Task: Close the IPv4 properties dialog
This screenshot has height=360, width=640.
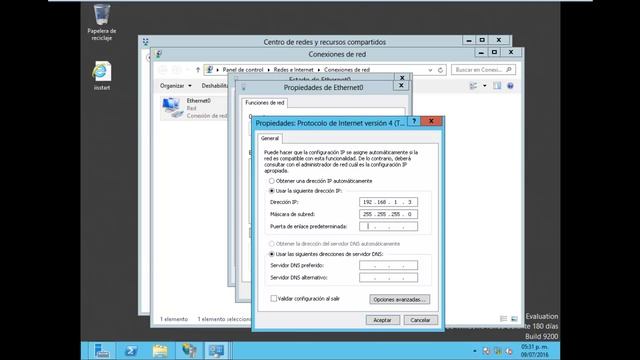Action: pos(431,121)
